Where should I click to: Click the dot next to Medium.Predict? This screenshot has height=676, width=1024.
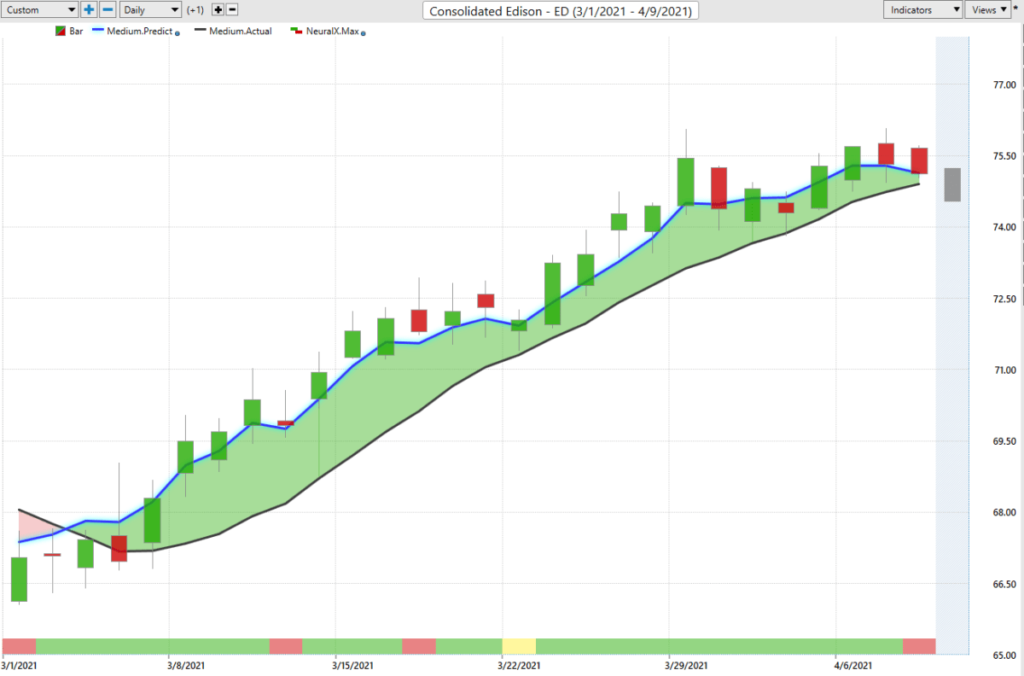point(178,33)
